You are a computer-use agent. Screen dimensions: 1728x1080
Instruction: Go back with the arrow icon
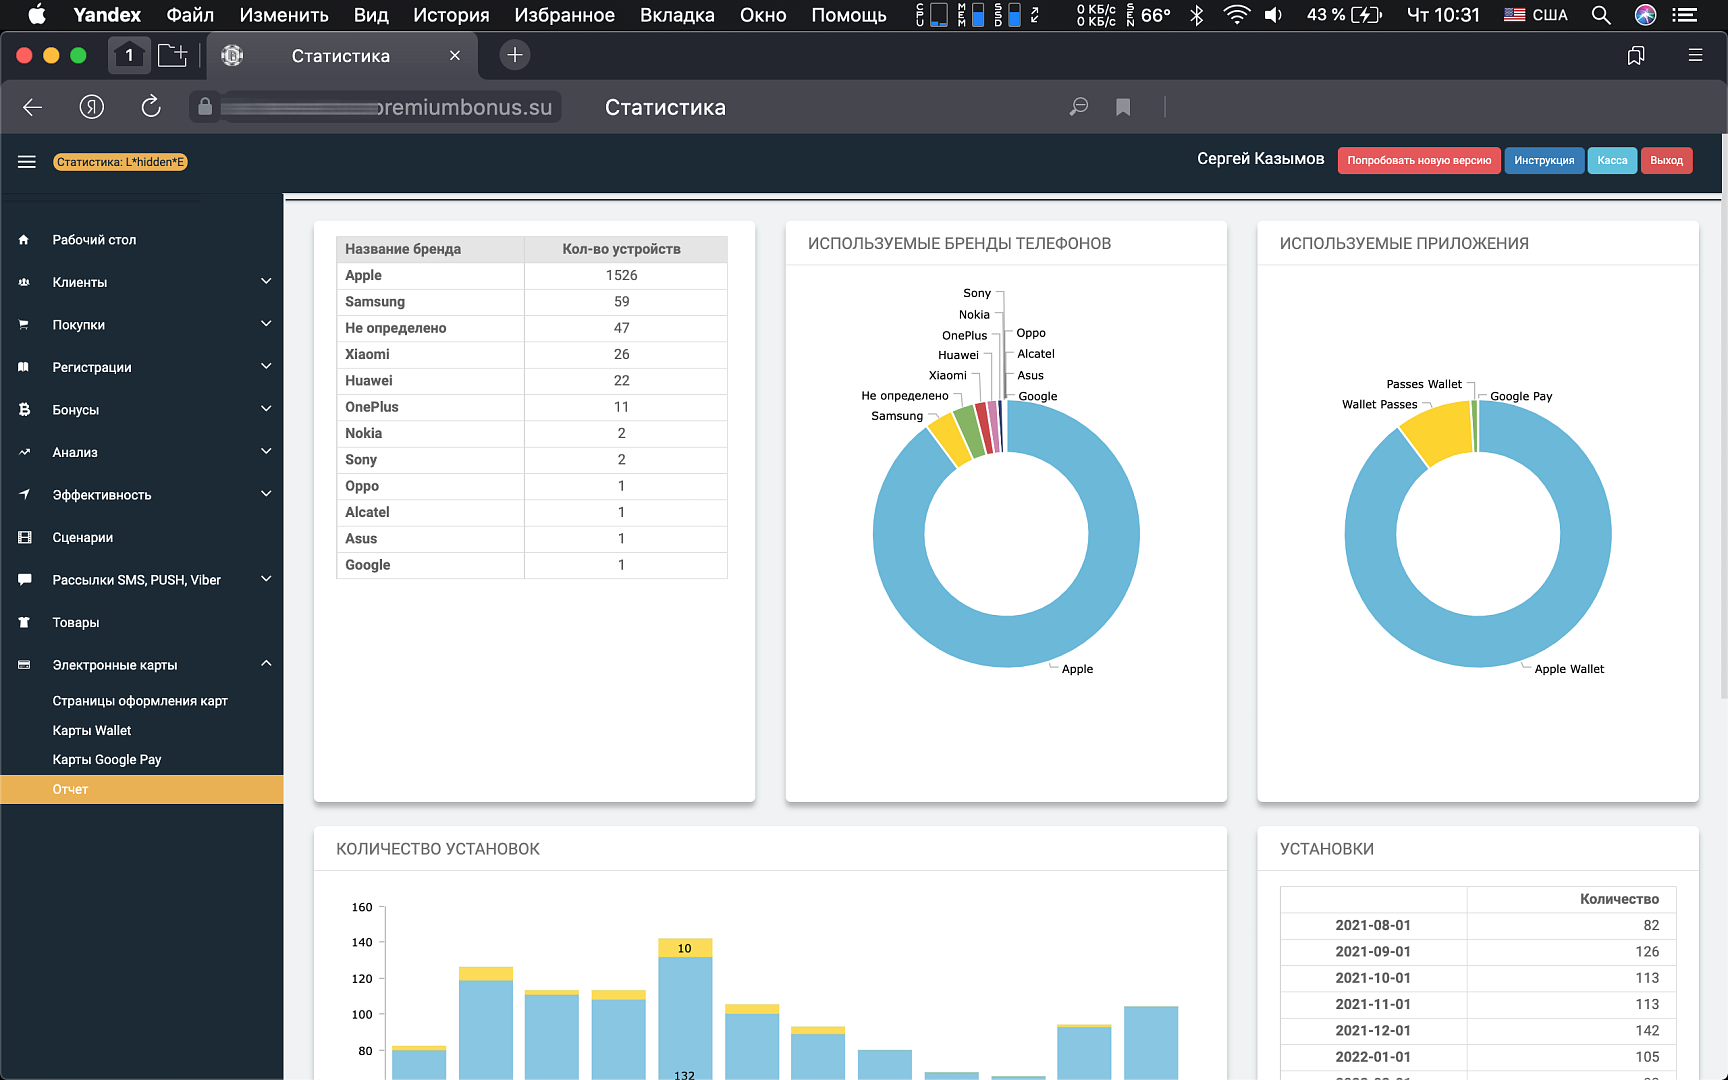pyautogui.click(x=32, y=107)
